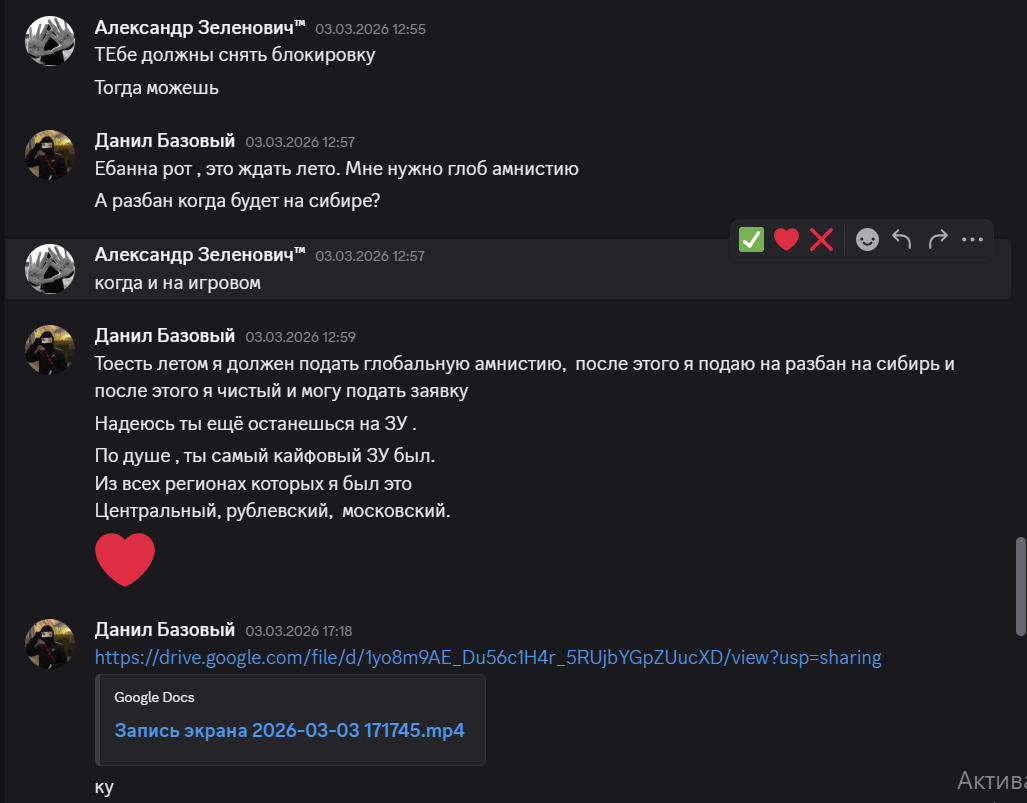Click the large red heart emoji message

125,559
